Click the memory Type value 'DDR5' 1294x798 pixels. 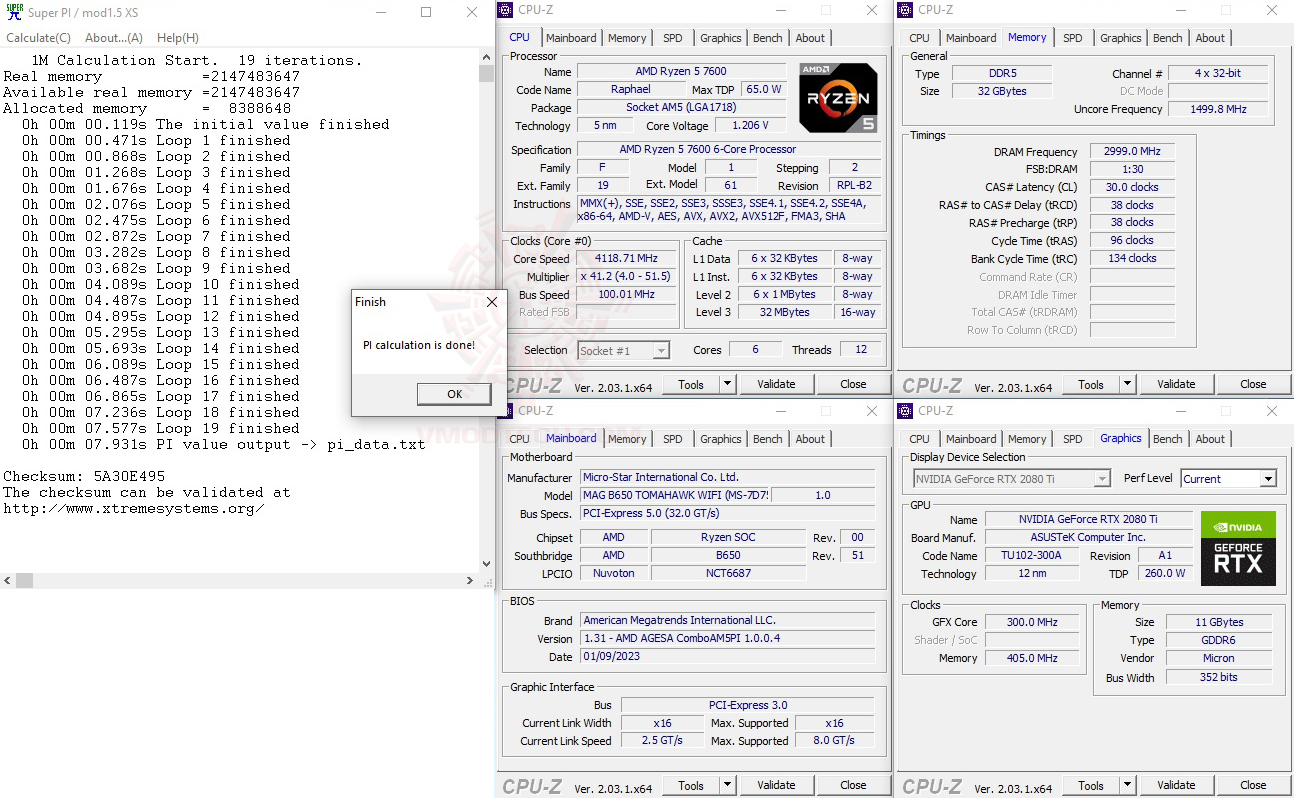pyautogui.click(x=1000, y=74)
